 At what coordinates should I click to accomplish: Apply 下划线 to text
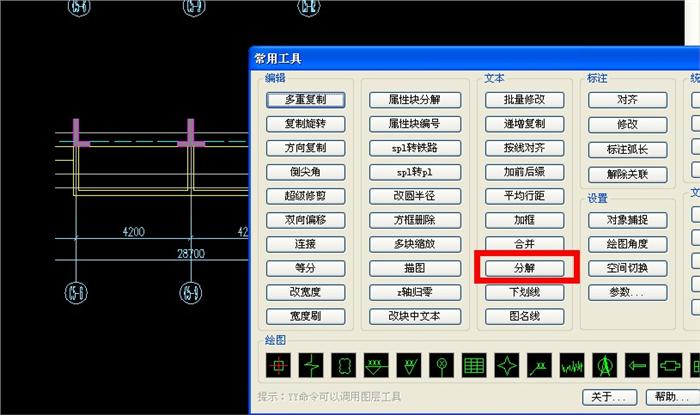click(525, 293)
